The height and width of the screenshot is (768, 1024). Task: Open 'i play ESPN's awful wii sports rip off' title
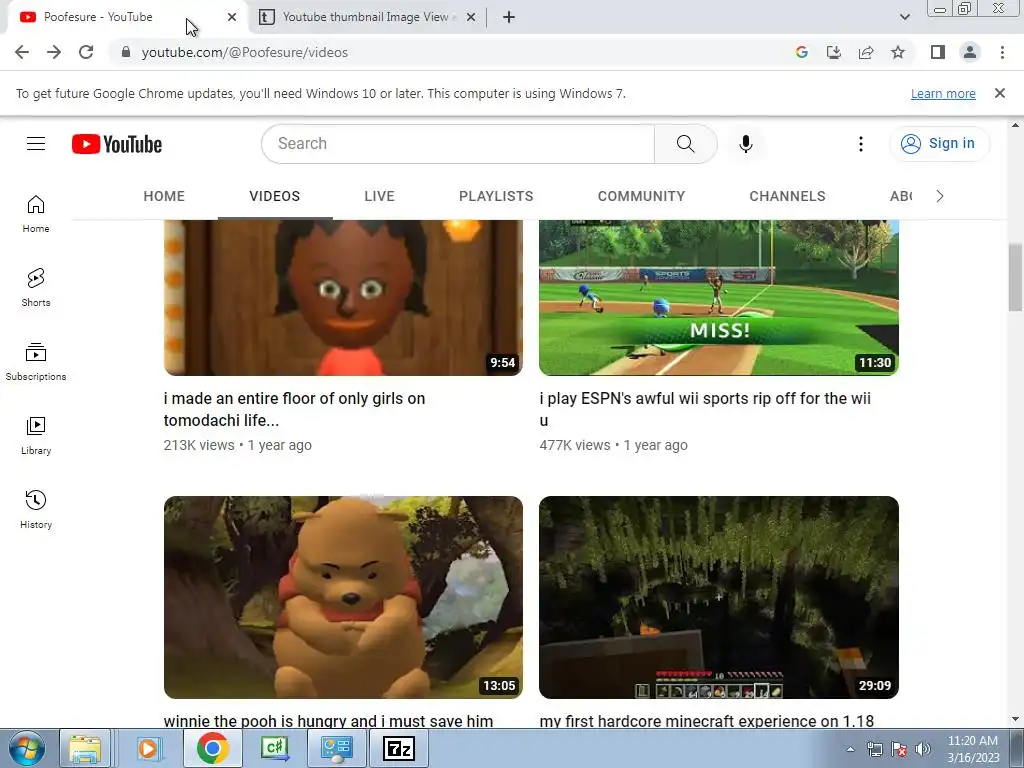(x=705, y=409)
